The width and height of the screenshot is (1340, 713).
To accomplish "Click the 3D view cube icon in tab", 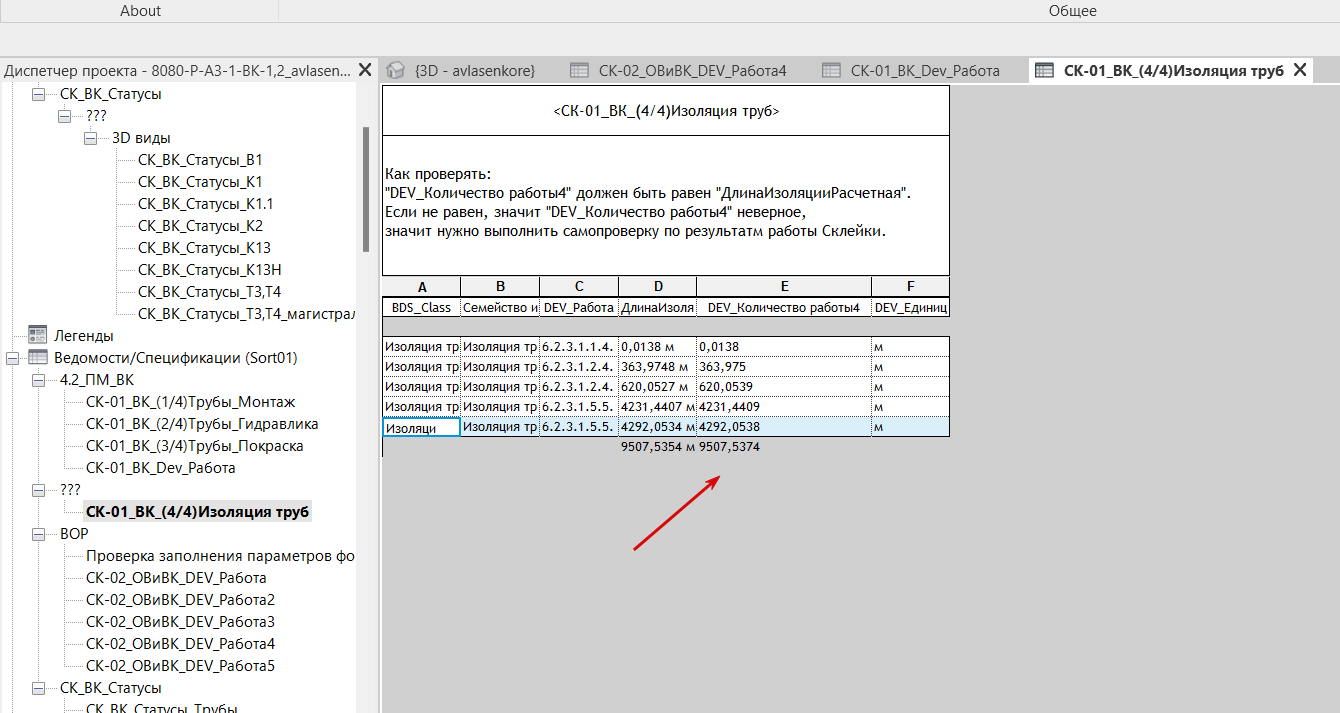I will click(x=396, y=70).
